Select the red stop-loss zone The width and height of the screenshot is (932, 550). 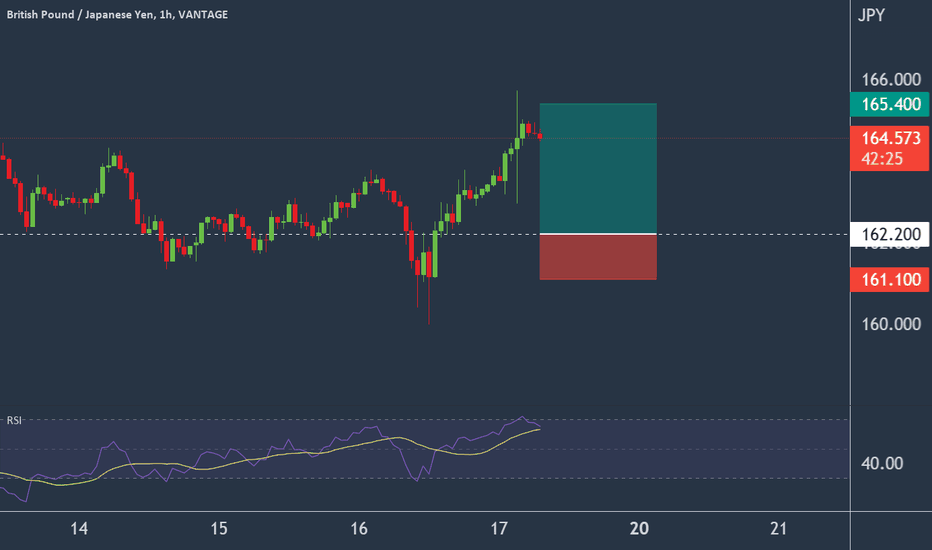coord(598,257)
